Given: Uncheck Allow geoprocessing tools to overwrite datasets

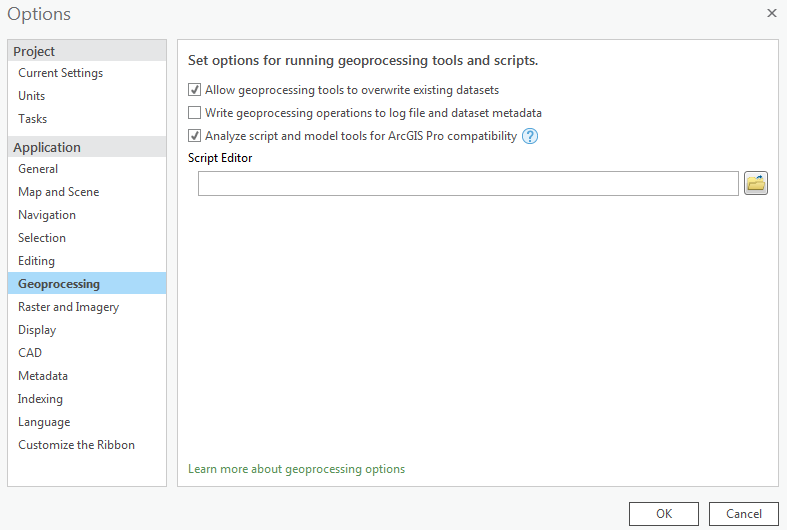Looking at the screenshot, I should click(195, 90).
